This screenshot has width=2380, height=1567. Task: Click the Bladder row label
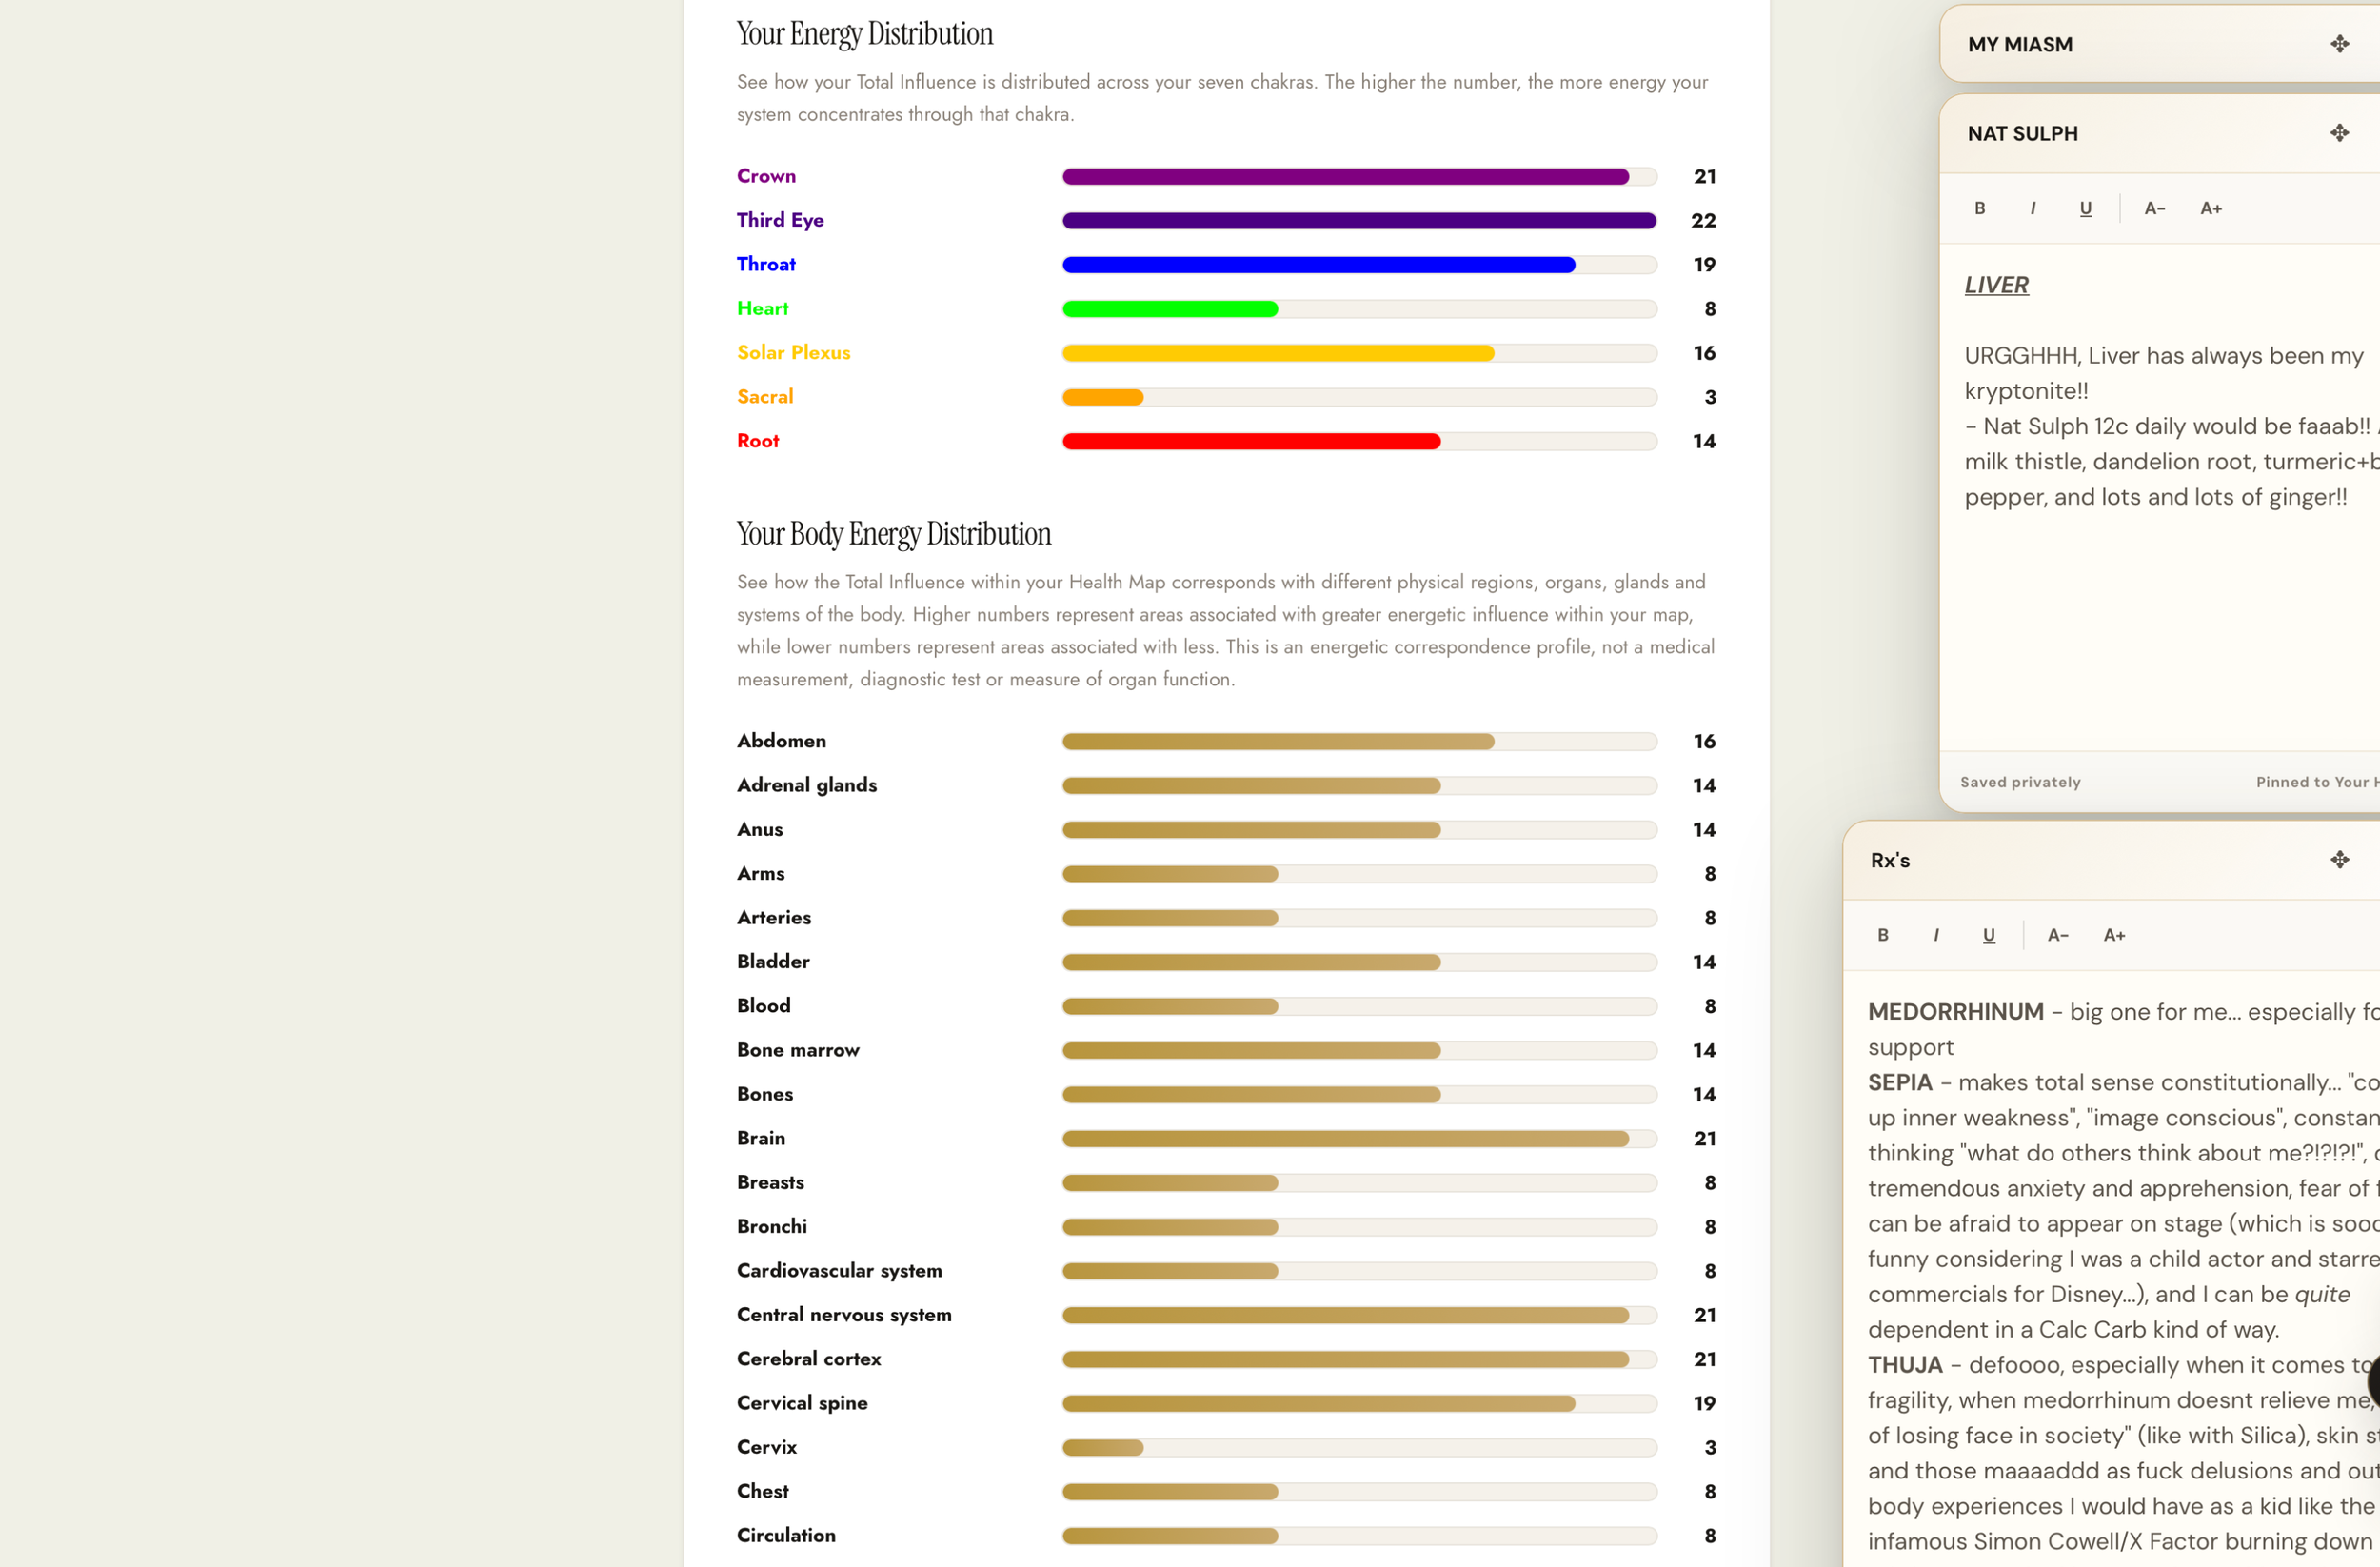pos(773,961)
